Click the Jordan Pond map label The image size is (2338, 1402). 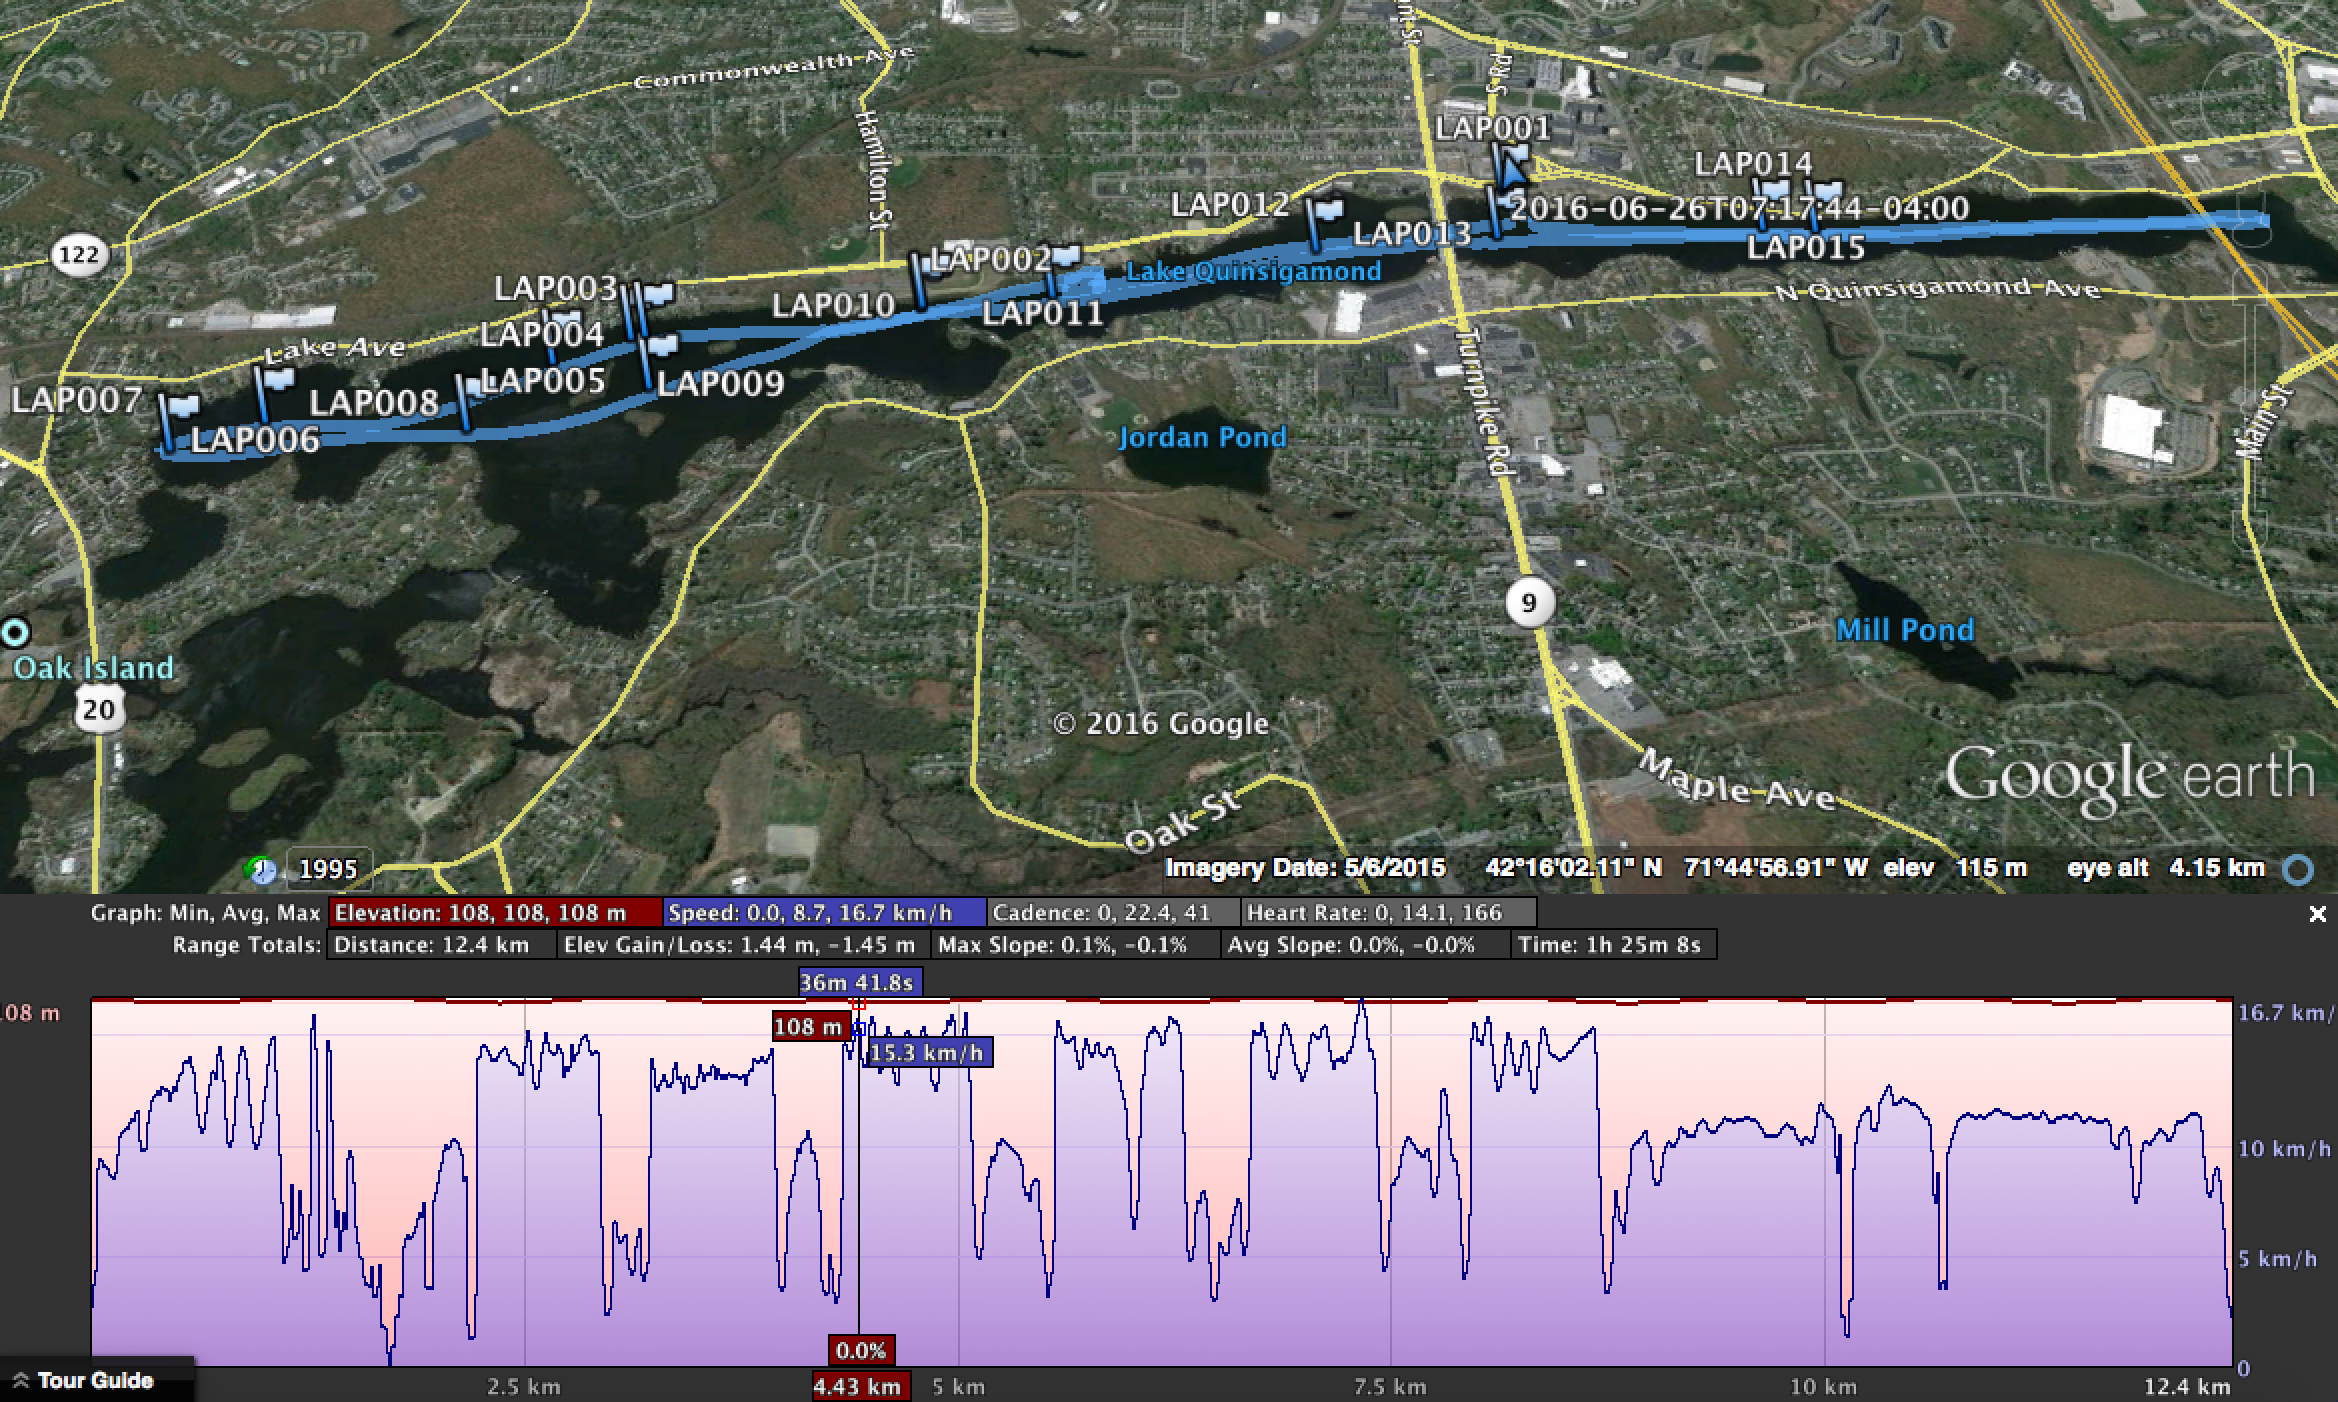pos(1202,438)
